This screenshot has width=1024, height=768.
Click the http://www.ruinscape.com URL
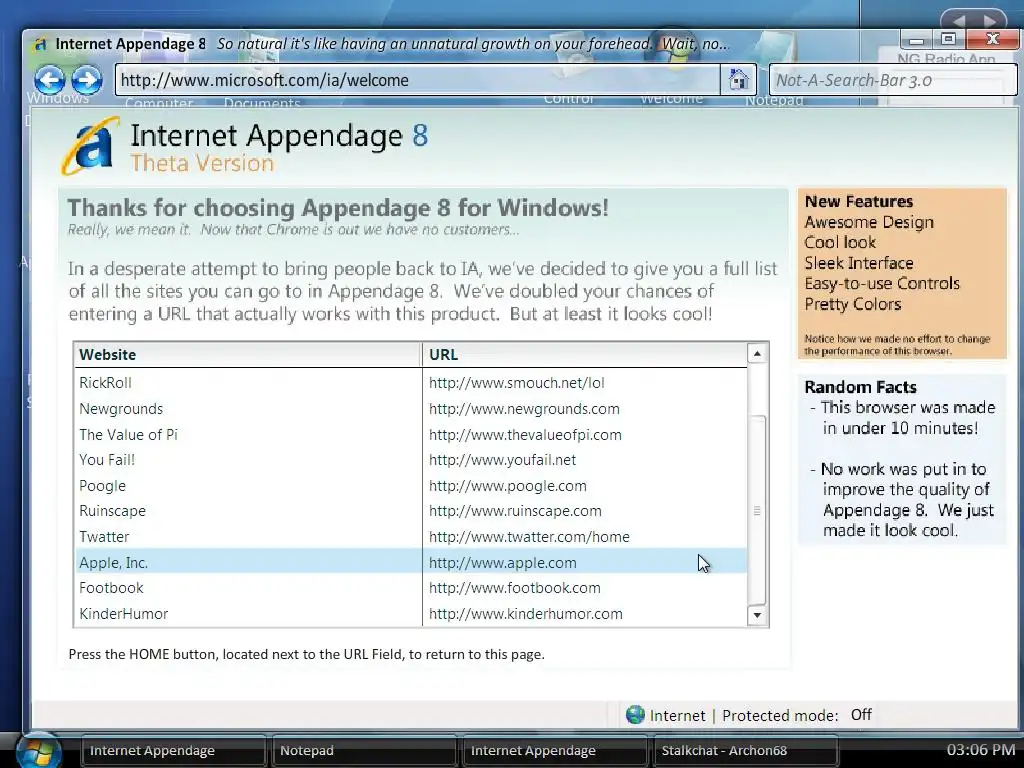(515, 511)
